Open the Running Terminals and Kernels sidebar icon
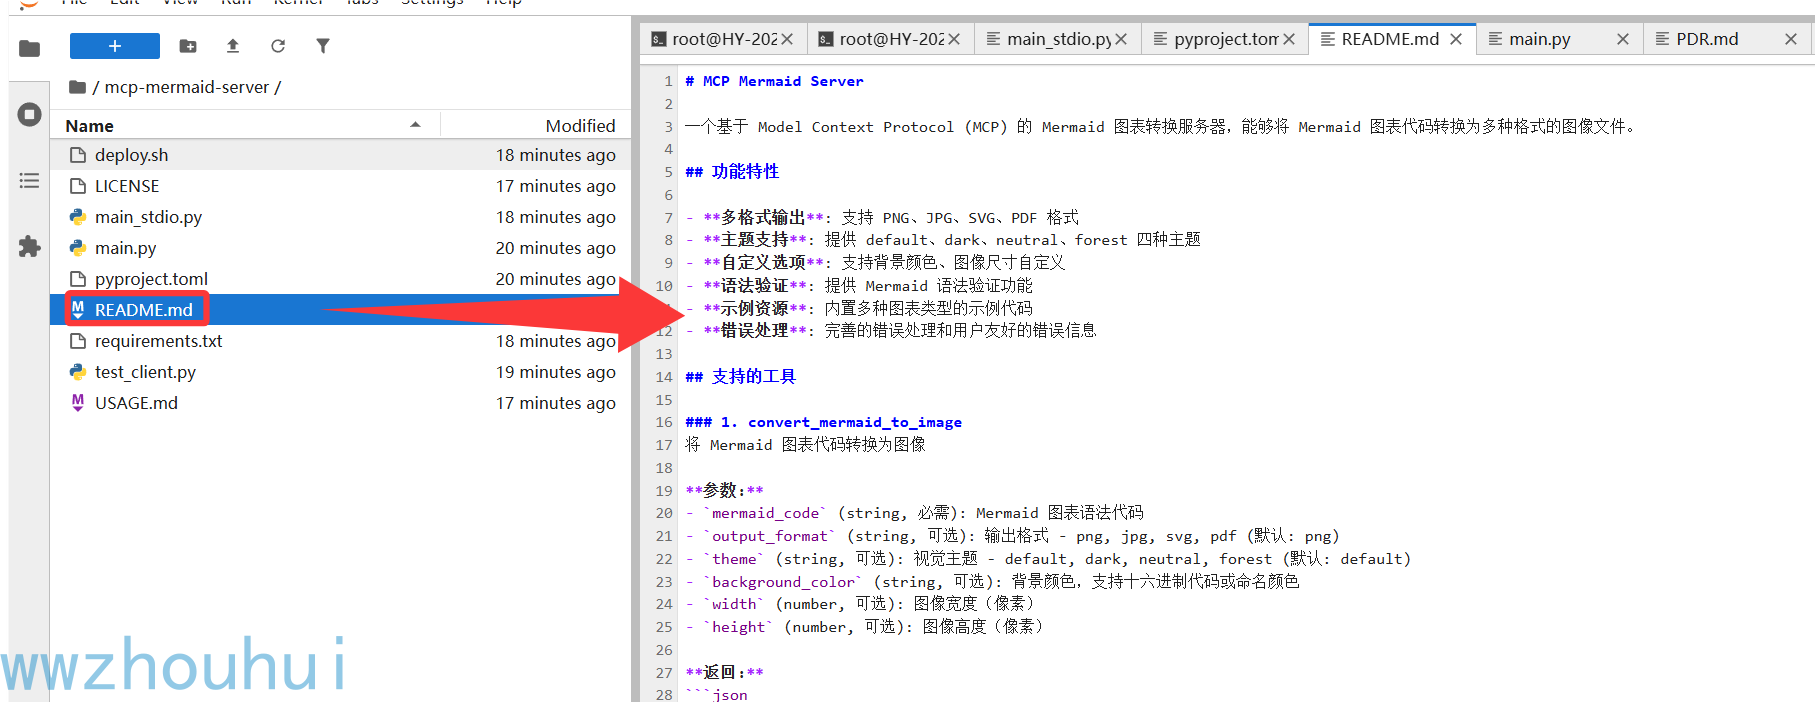This screenshot has width=1815, height=702. pos(29,114)
